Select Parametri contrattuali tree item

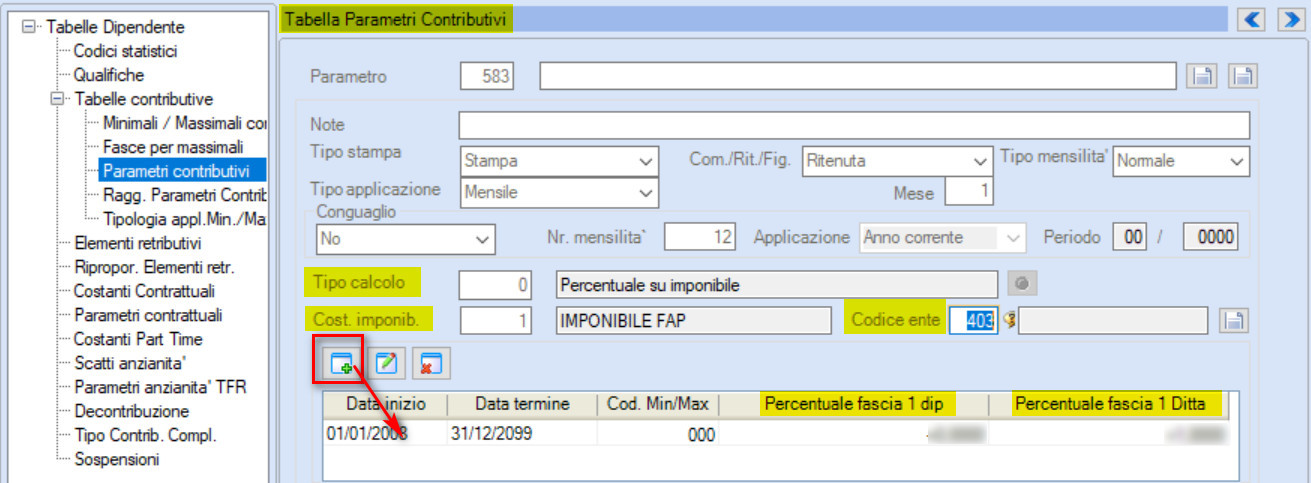(148, 315)
